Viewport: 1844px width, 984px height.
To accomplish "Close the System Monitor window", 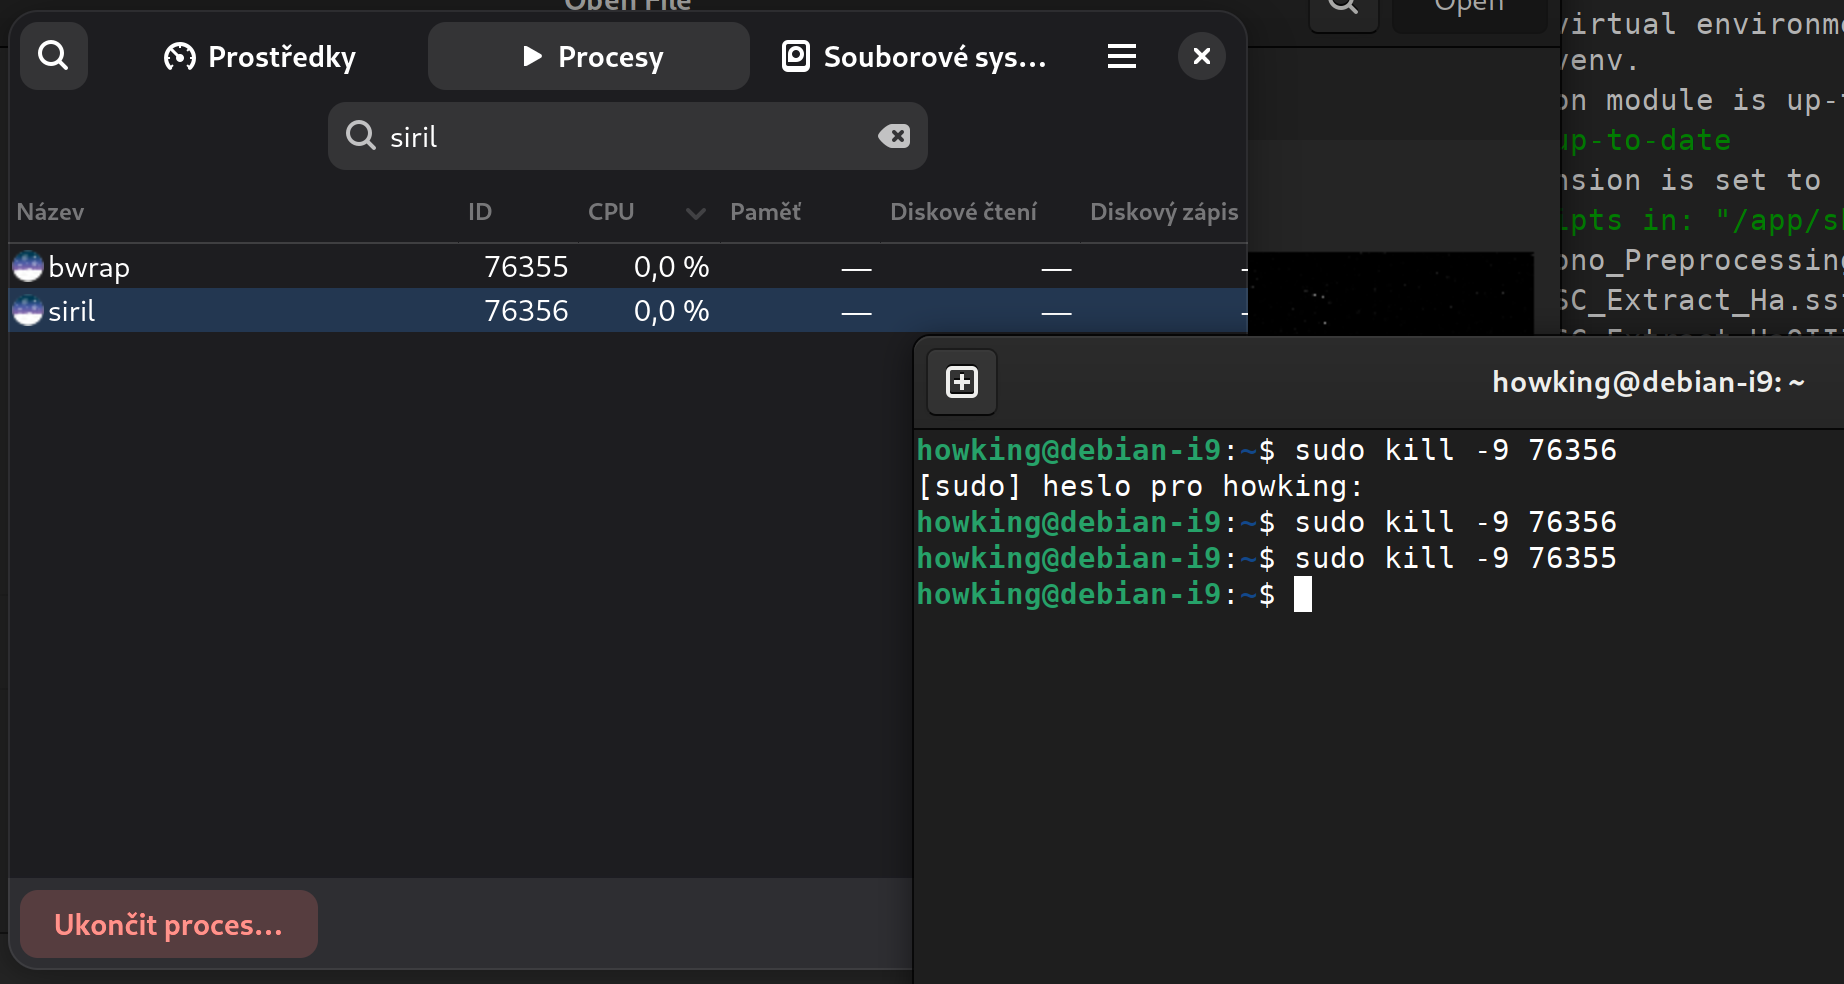I will (1202, 57).
